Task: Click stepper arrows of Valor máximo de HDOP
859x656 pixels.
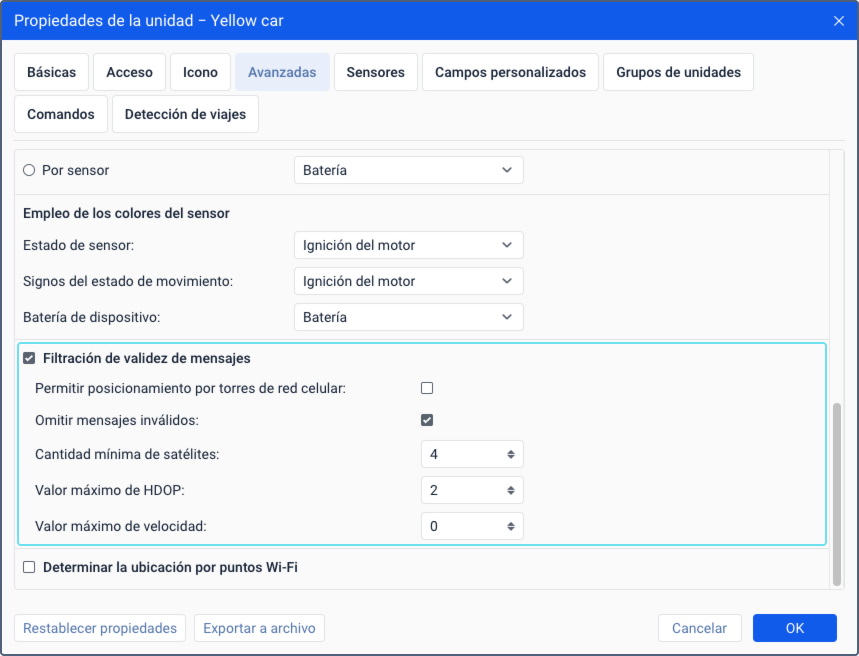Action: (511, 490)
